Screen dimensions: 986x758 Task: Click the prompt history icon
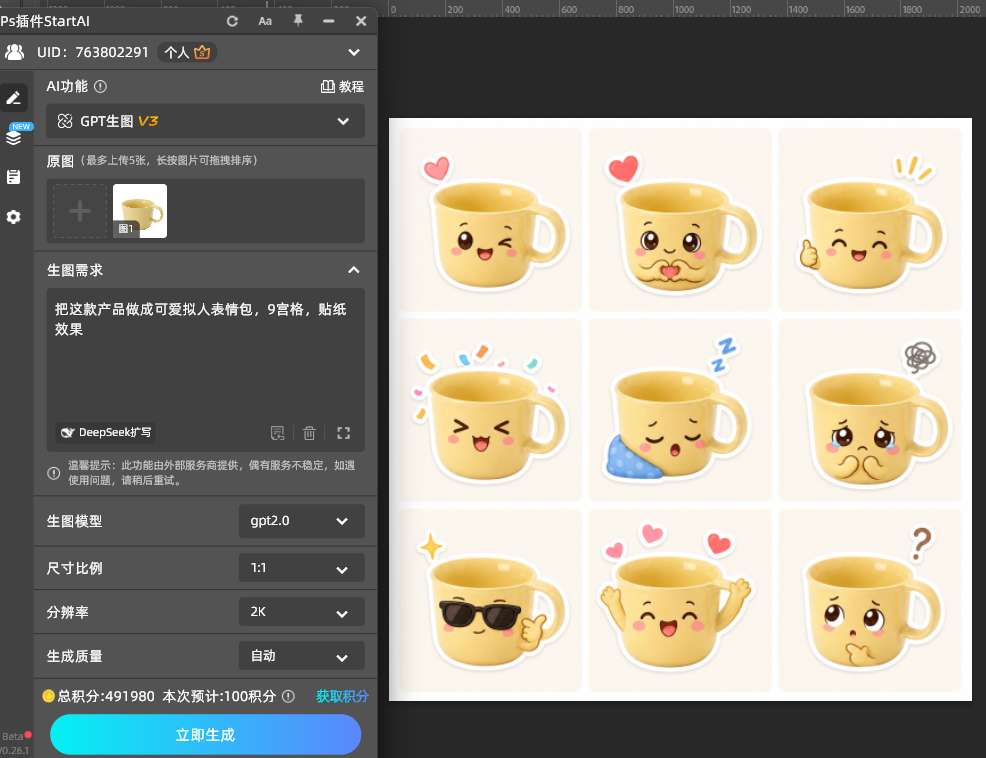[x=277, y=433]
